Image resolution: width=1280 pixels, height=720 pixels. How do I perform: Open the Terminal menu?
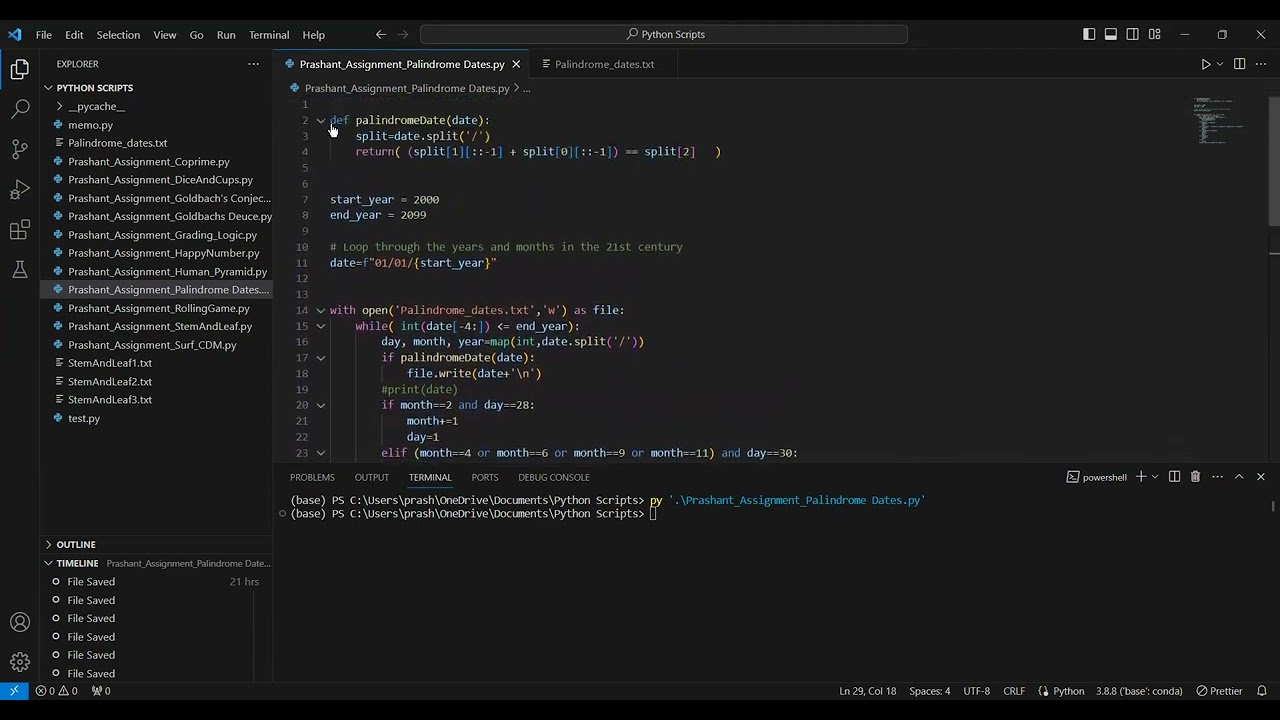(269, 34)
